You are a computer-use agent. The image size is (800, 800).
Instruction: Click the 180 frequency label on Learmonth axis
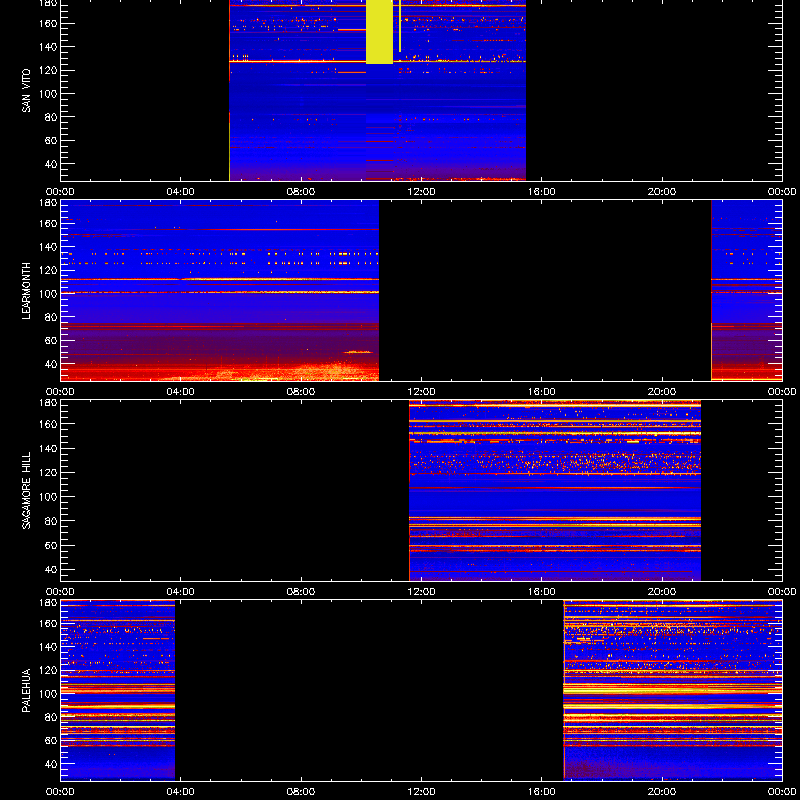pyautogui.click(x=49, y=203)
